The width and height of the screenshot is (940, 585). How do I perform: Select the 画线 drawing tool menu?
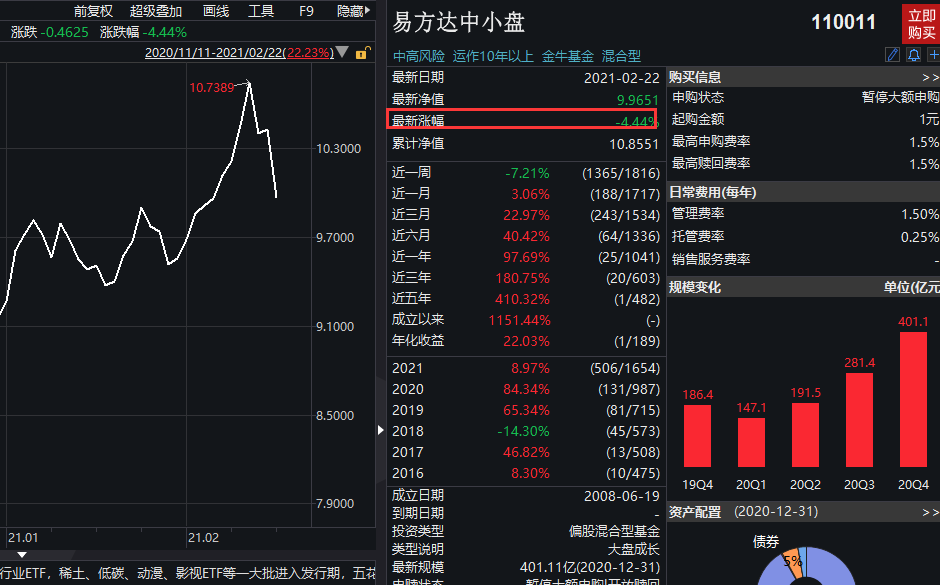click(x=216, y=11)
